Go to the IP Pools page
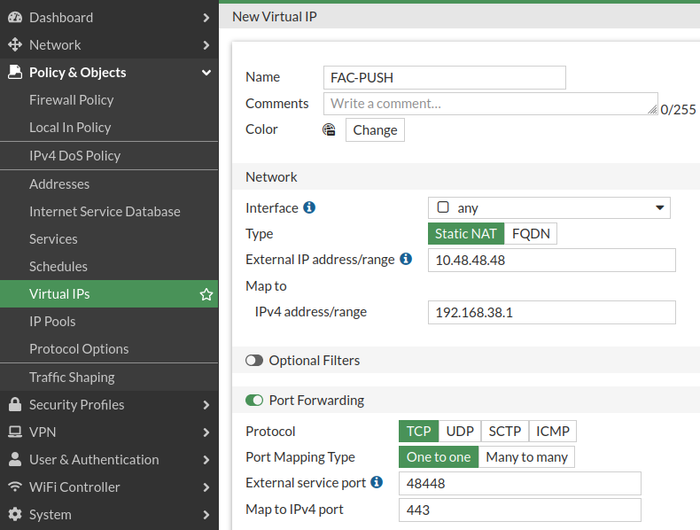The image size is (700, 530). [52, 322]
